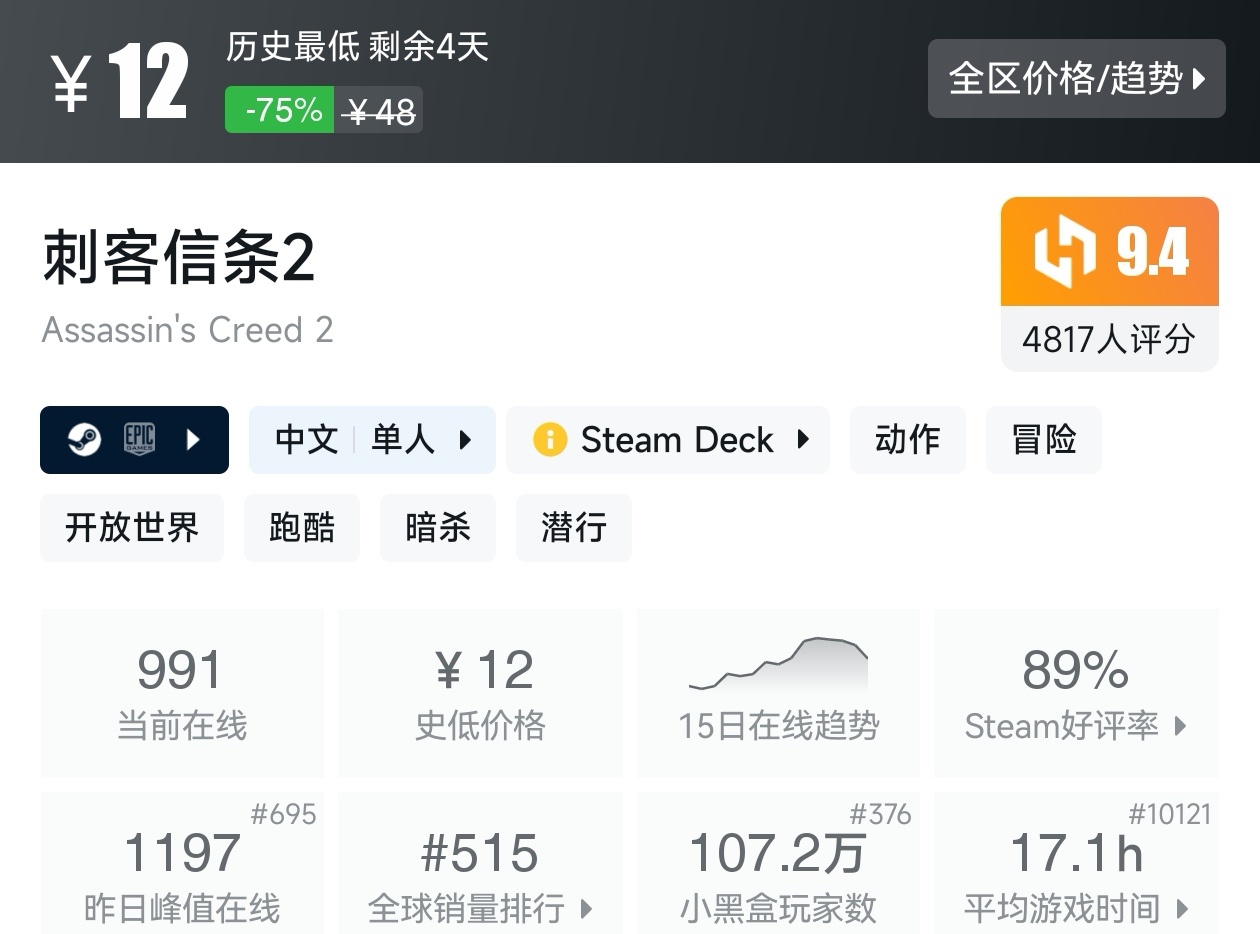The image size is (1260, 934).
Task: Open 全区价格/趋势 panel
Action: [x=1076, y=79]
